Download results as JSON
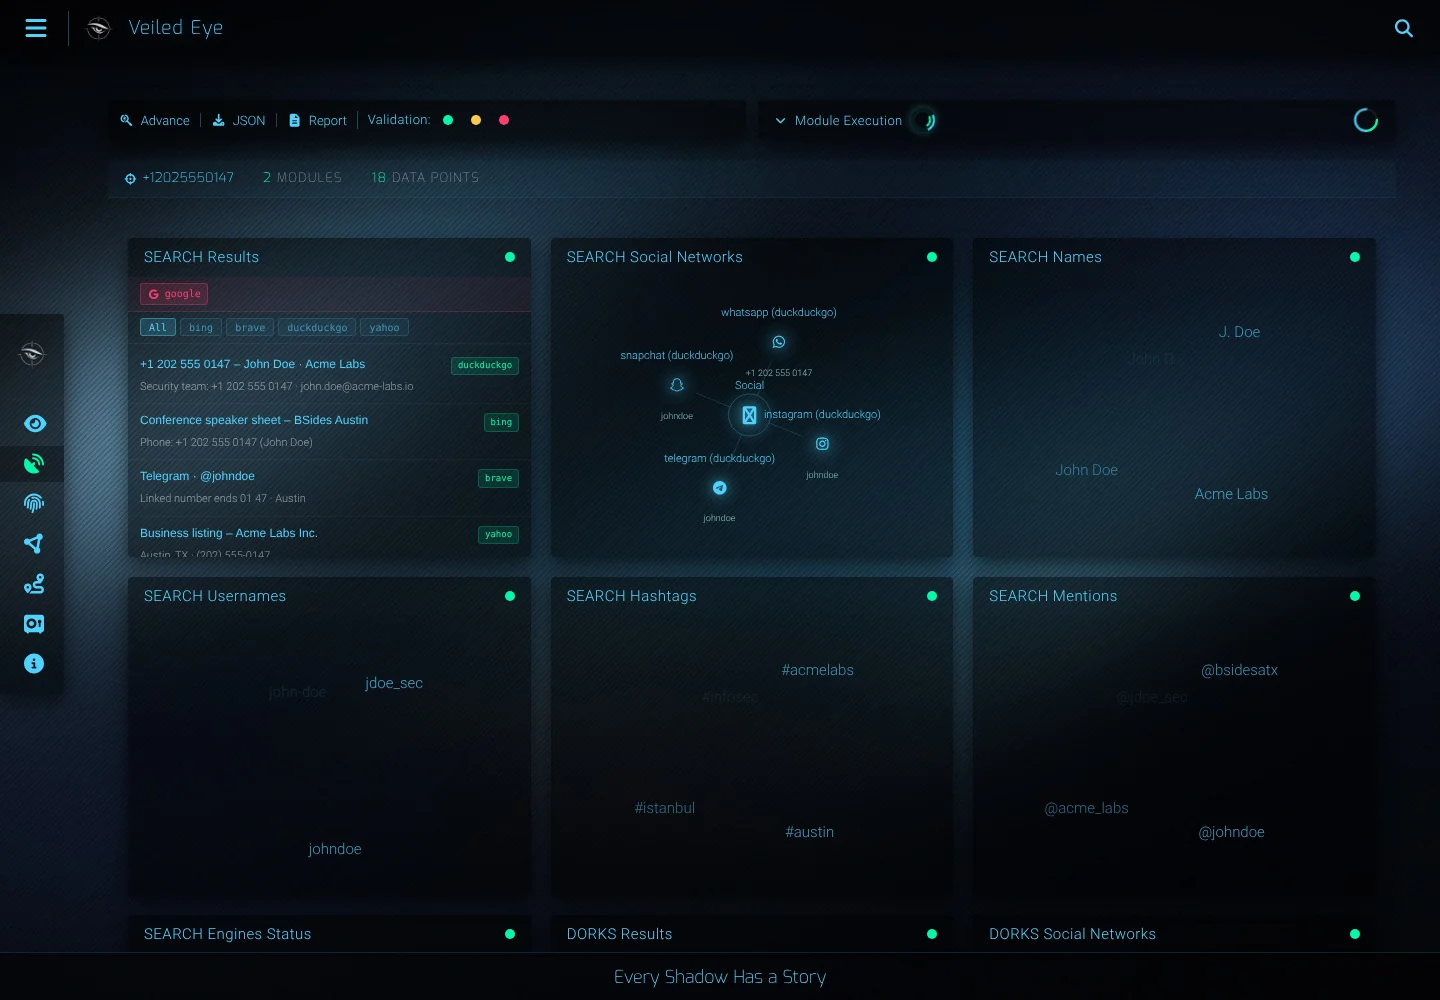This screenshot has height=1000, width=1440. (x=239, y=121)
